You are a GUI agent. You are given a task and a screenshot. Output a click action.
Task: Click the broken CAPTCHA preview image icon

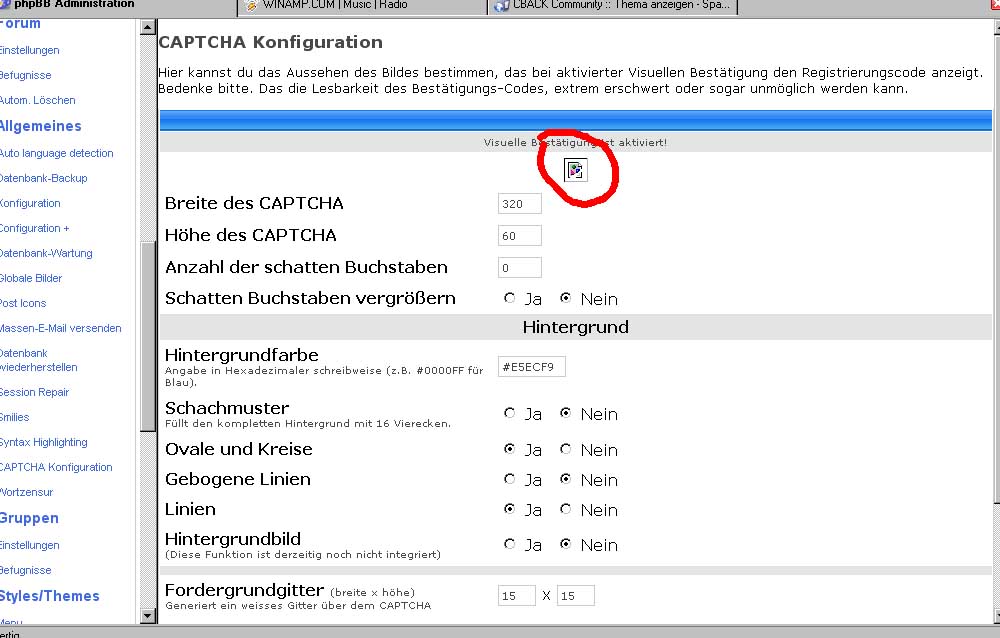575,171
